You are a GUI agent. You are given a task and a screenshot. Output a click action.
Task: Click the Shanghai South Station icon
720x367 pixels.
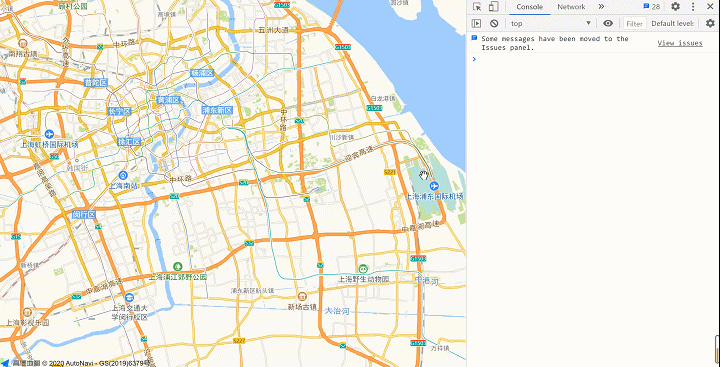123,175
